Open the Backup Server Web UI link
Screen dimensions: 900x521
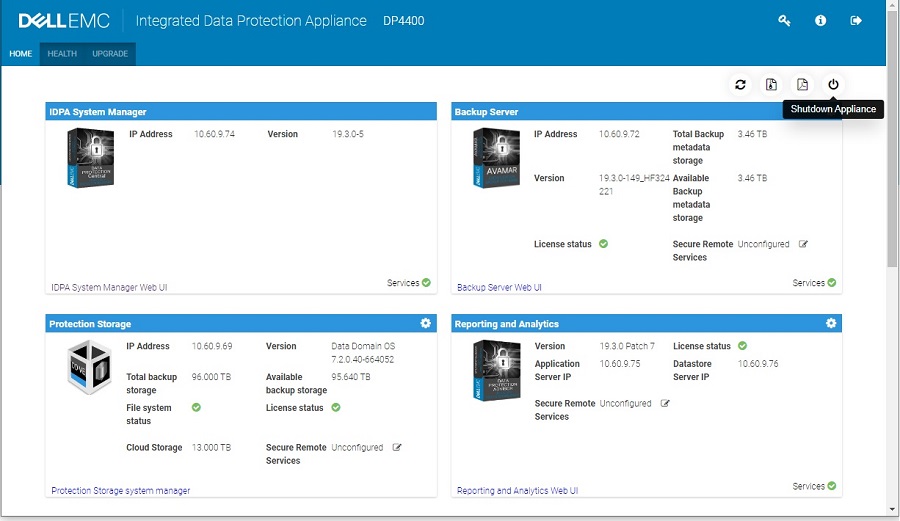(499, 288)
